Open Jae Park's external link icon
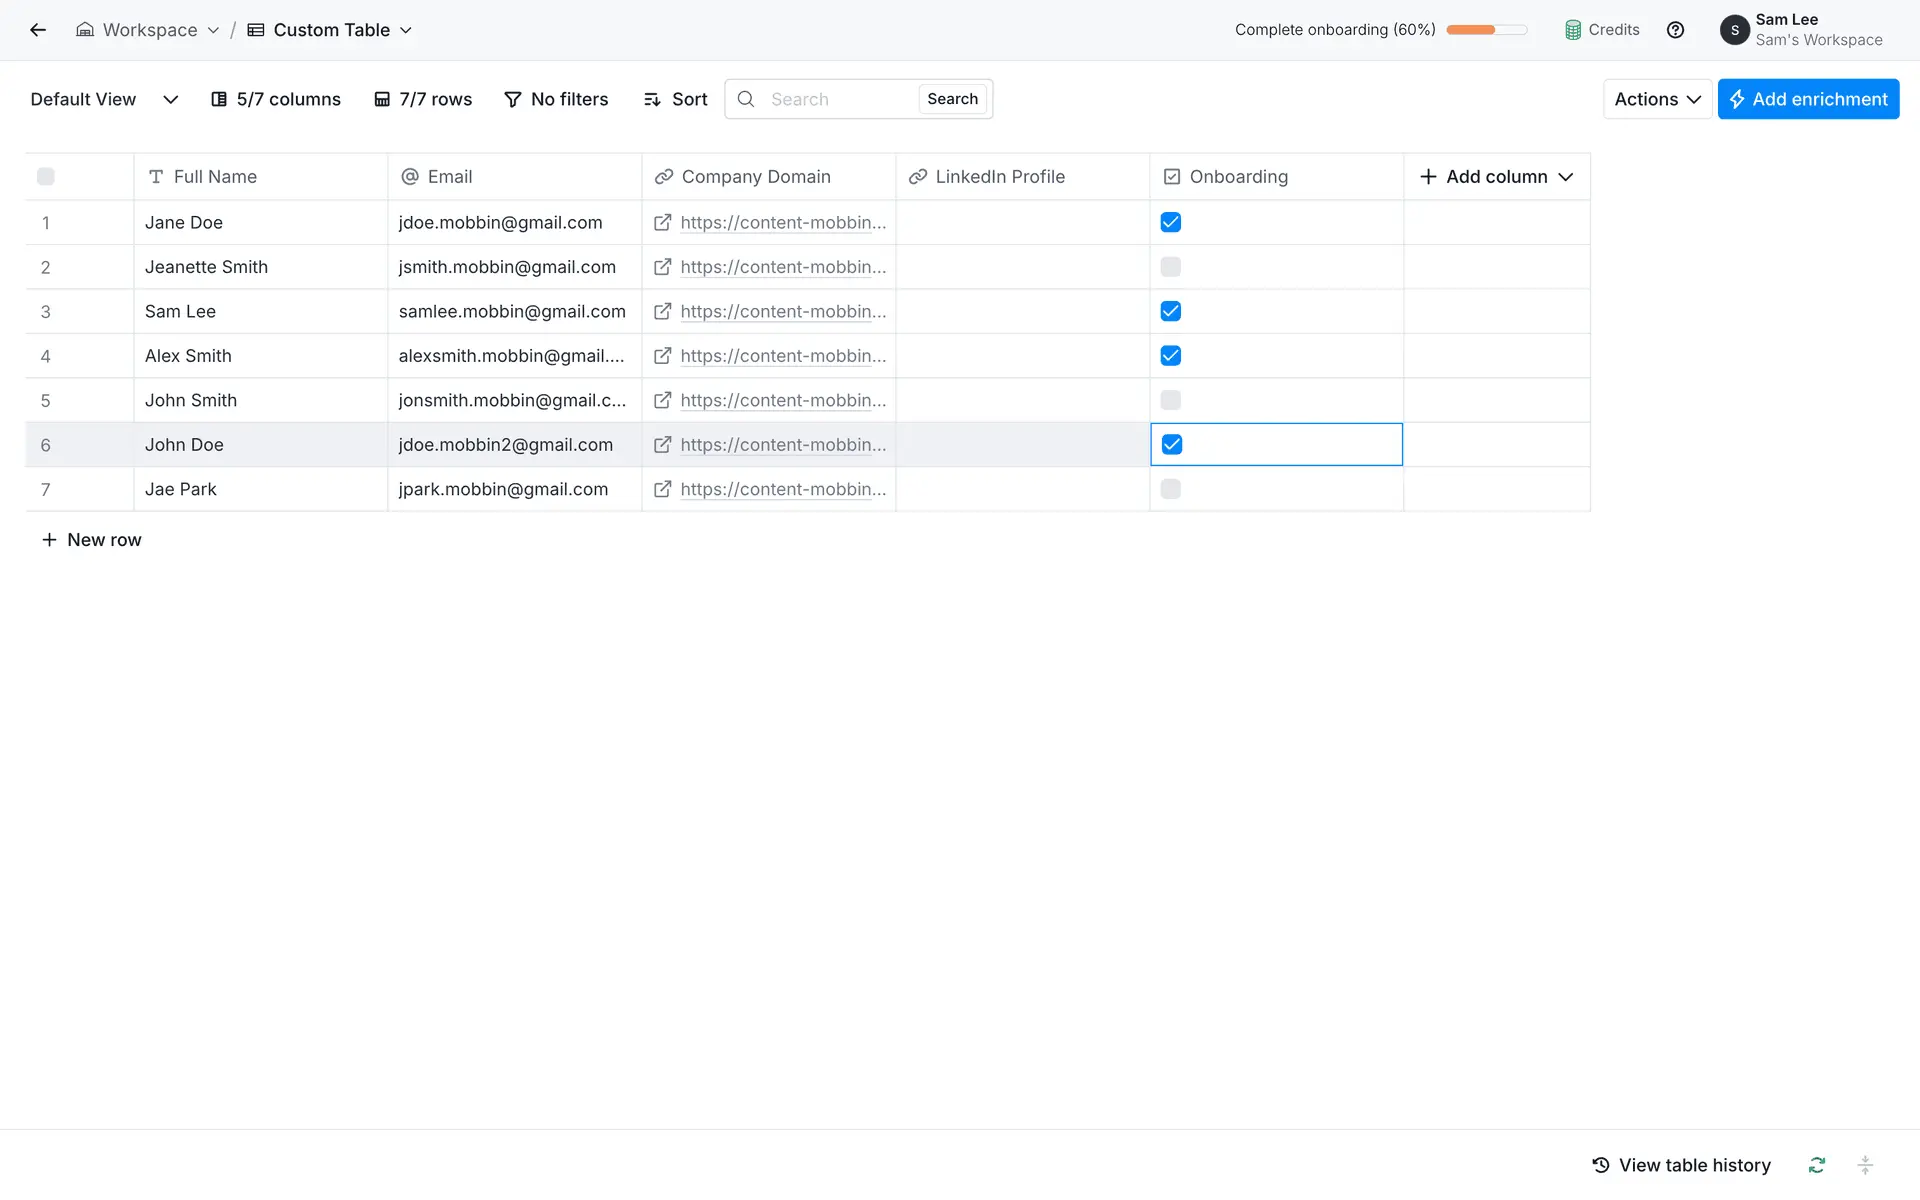The height and width of the screenshot is (1200, 1920). 662,489
